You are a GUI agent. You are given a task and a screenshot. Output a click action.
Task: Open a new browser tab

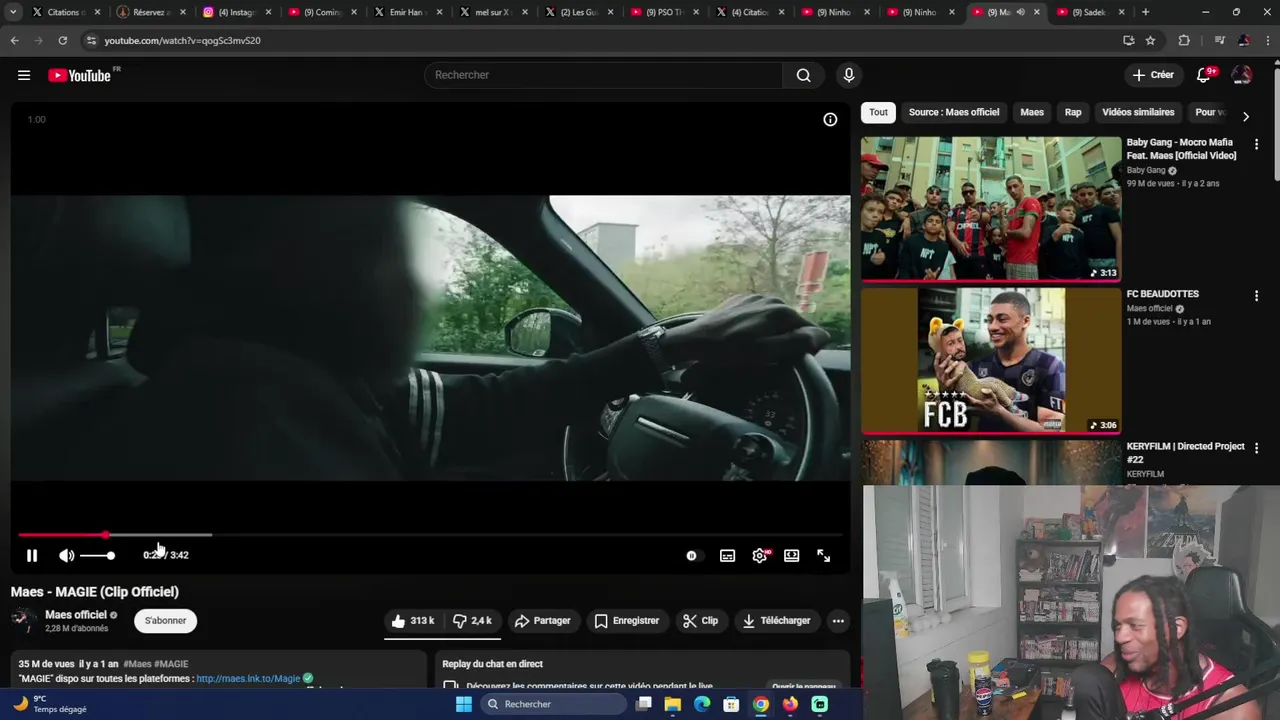pos(1145,12)
